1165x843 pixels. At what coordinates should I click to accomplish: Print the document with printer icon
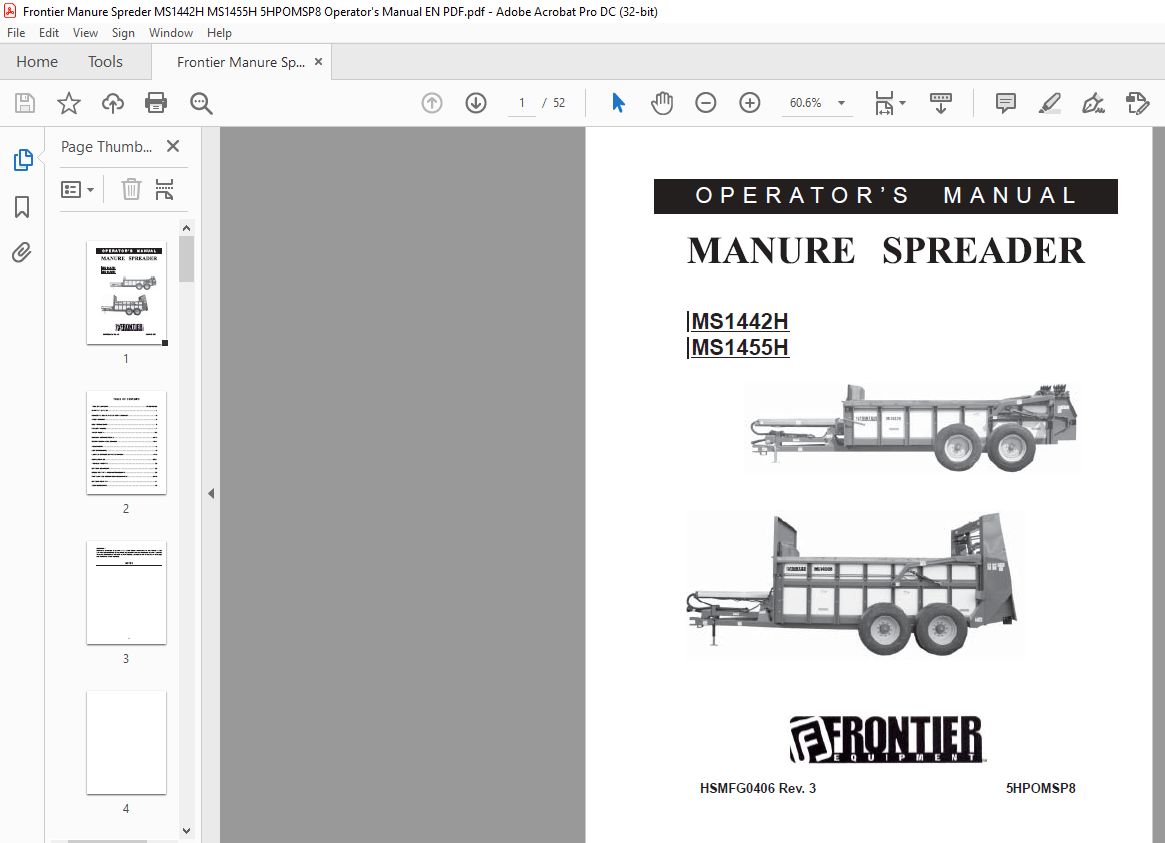coord(156,102)
